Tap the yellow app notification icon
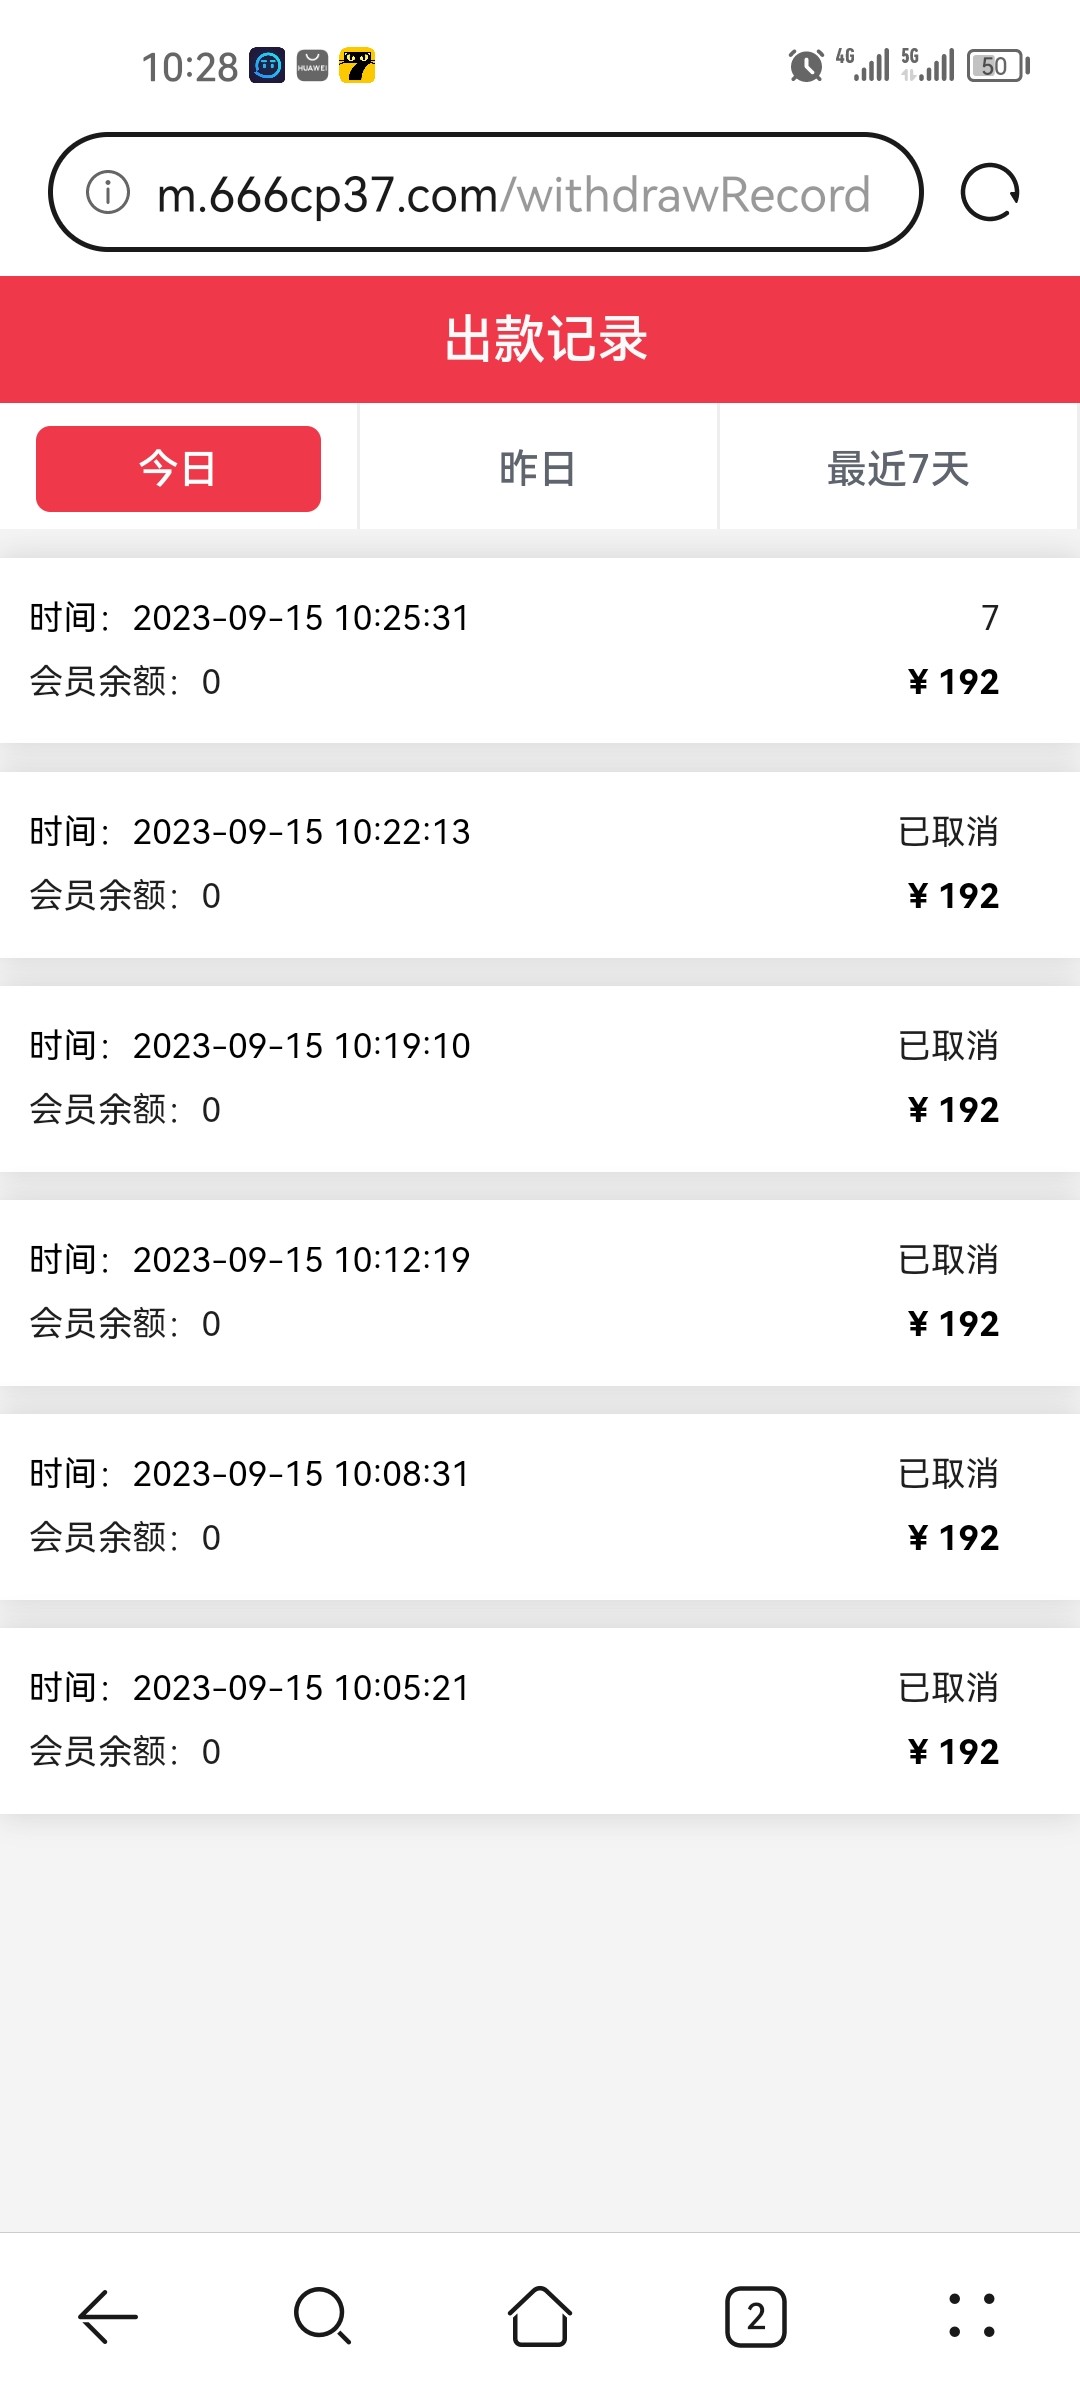 (357, 66)
